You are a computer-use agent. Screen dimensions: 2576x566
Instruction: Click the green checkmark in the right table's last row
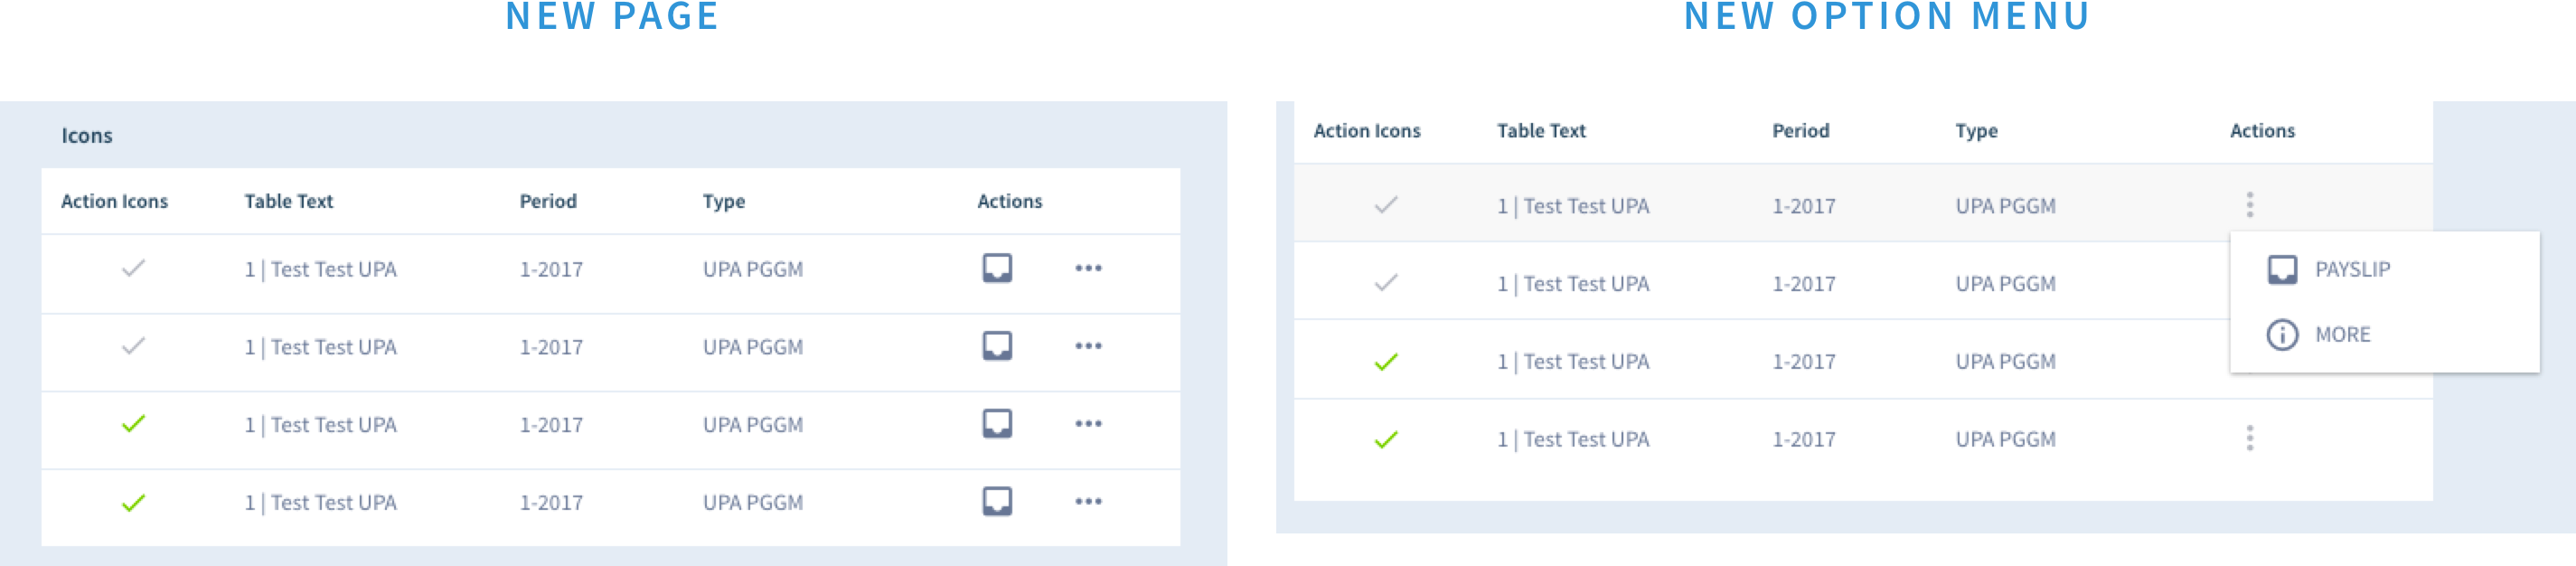click(x=1385, y=438)
